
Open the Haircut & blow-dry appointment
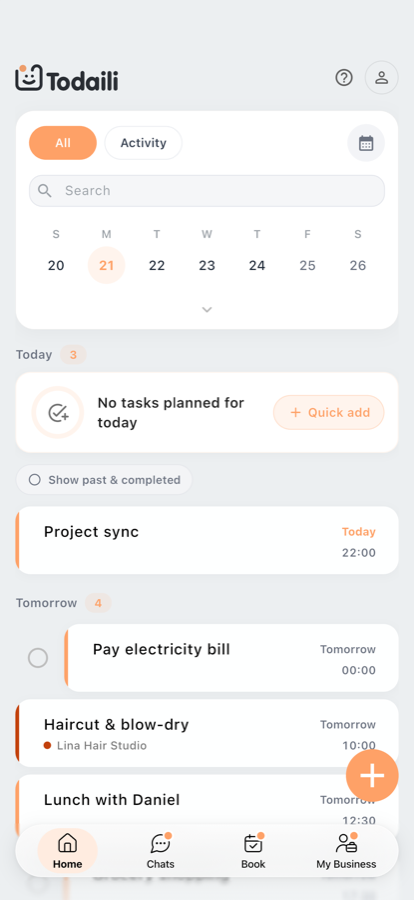(x=207, y=733)
